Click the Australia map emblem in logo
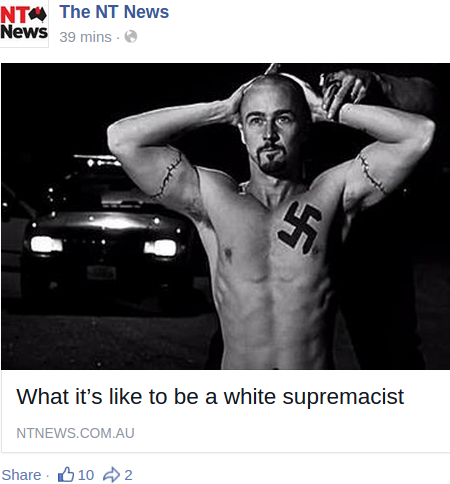 (x=38, y=15)
